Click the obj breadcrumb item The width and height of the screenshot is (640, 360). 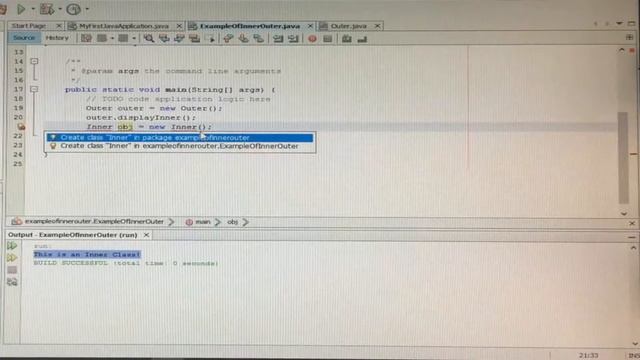coord(232,222)
